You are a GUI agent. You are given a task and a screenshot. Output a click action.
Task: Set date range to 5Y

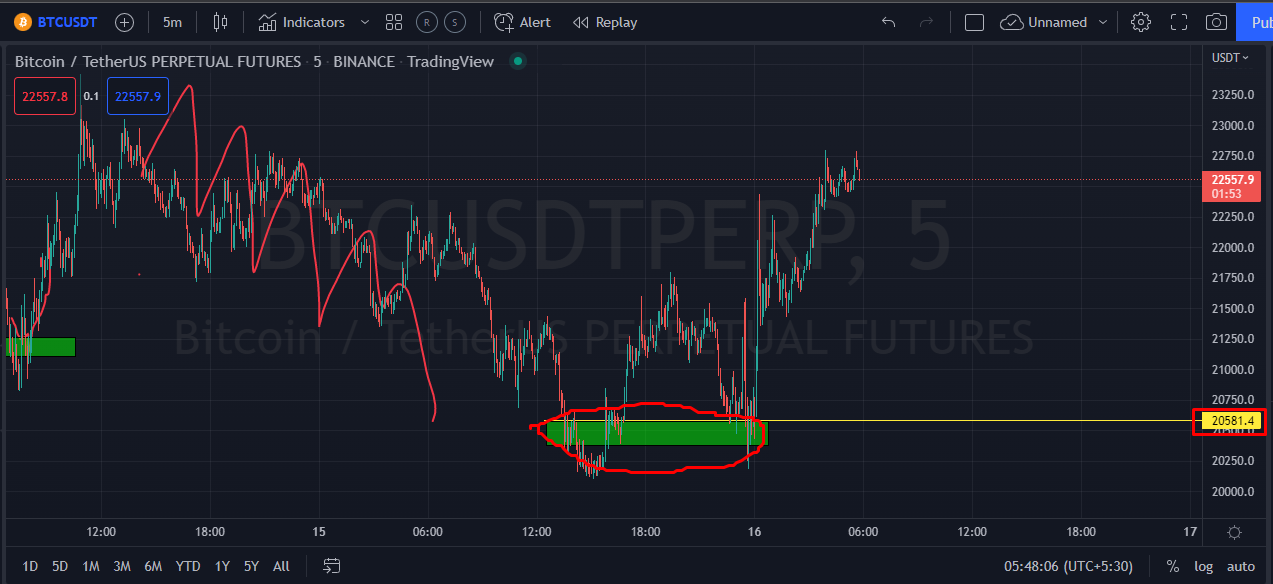251,566
